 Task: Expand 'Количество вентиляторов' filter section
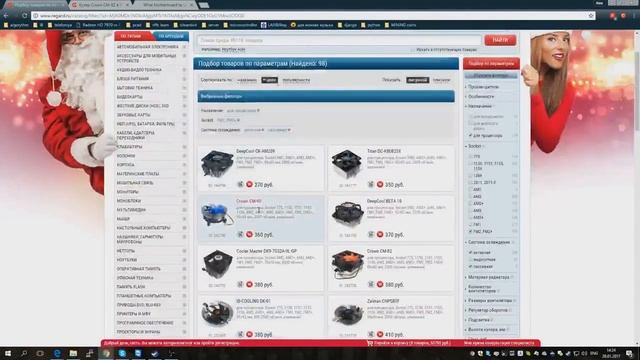482,289
